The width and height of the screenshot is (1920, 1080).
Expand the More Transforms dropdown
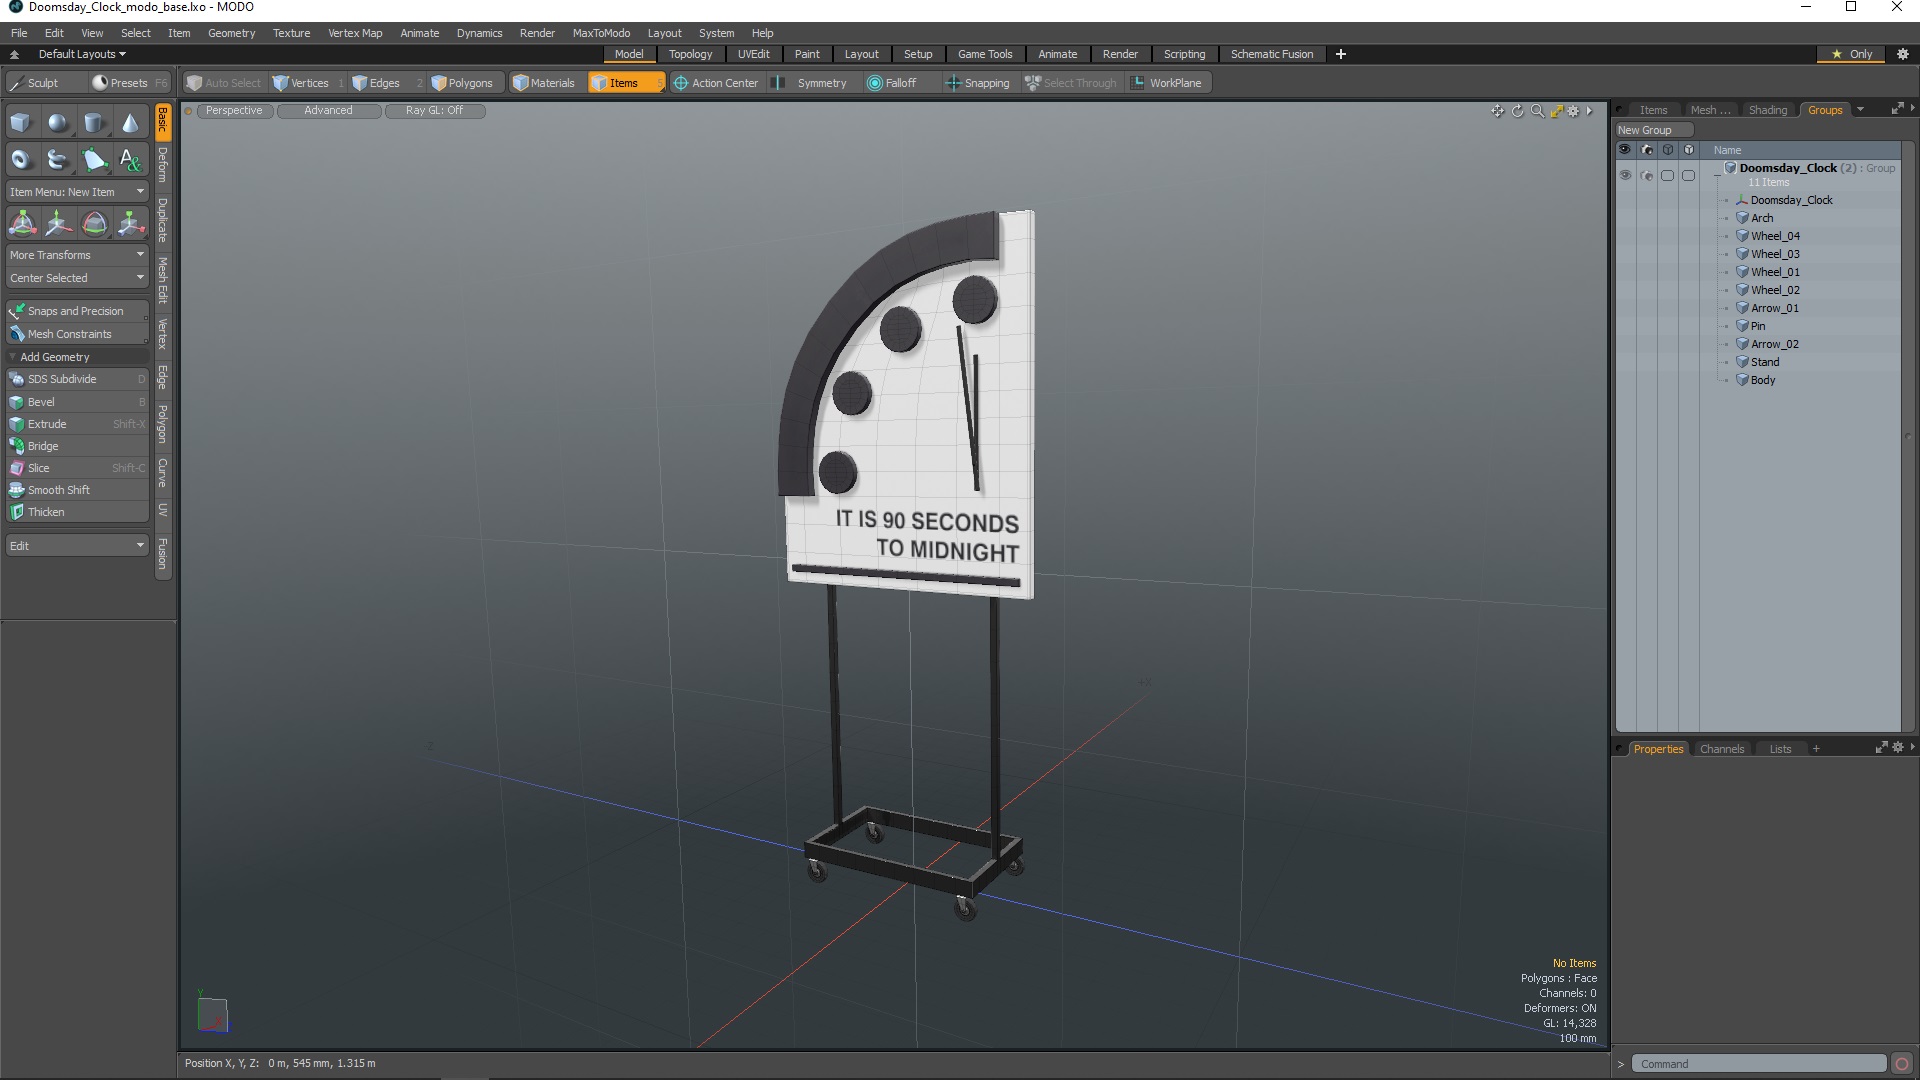[x=77, y=255]
